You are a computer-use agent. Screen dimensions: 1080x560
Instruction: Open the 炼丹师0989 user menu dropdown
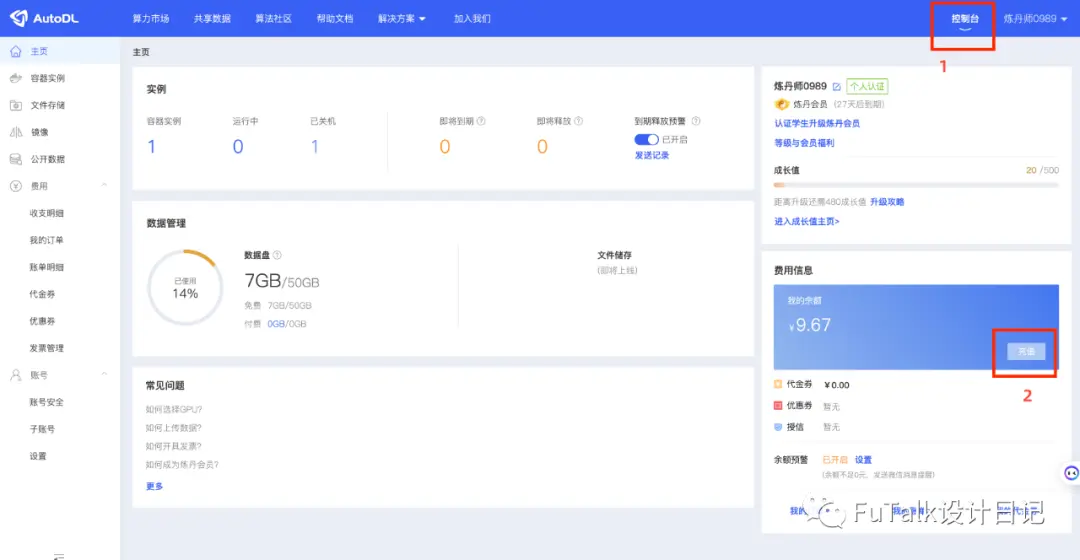[x=1035, y=19]
